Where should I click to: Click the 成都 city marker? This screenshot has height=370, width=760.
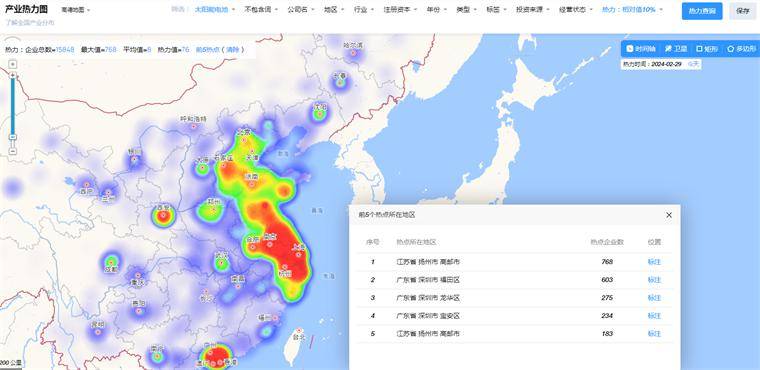pyautogui.click(x=111, y=262)
